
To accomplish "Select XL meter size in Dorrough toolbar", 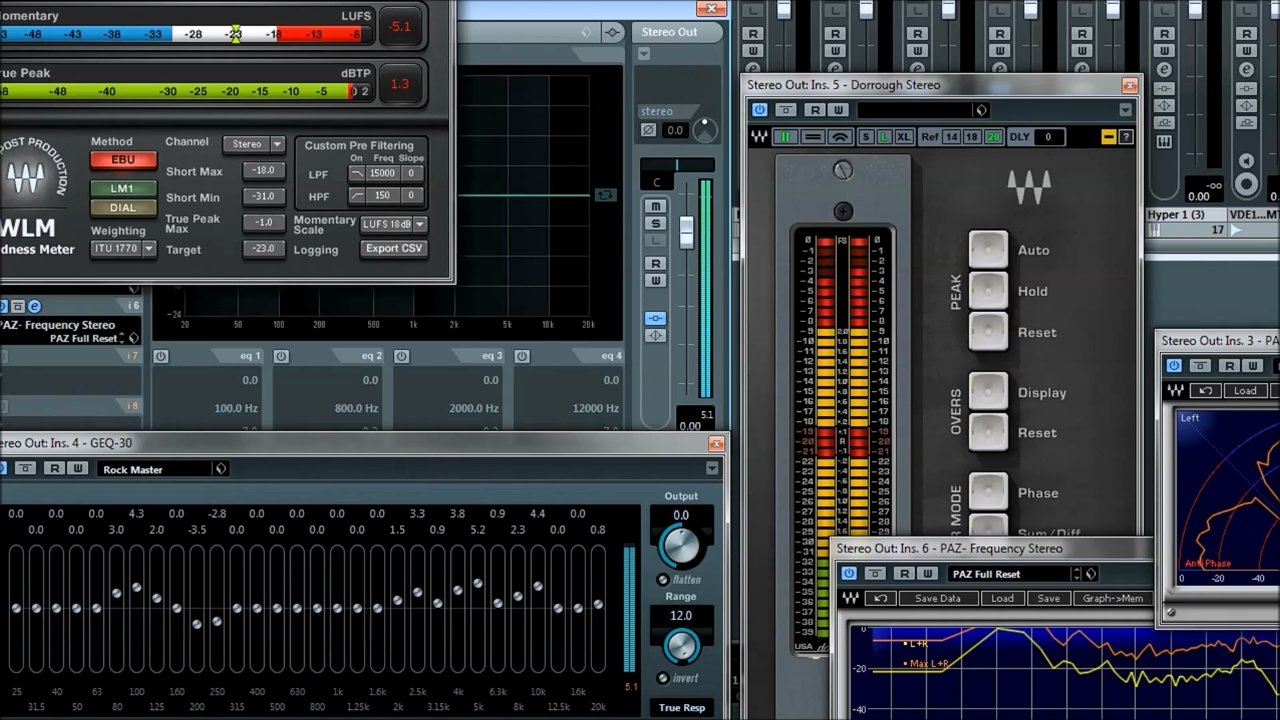I will [x=904, y=137].
